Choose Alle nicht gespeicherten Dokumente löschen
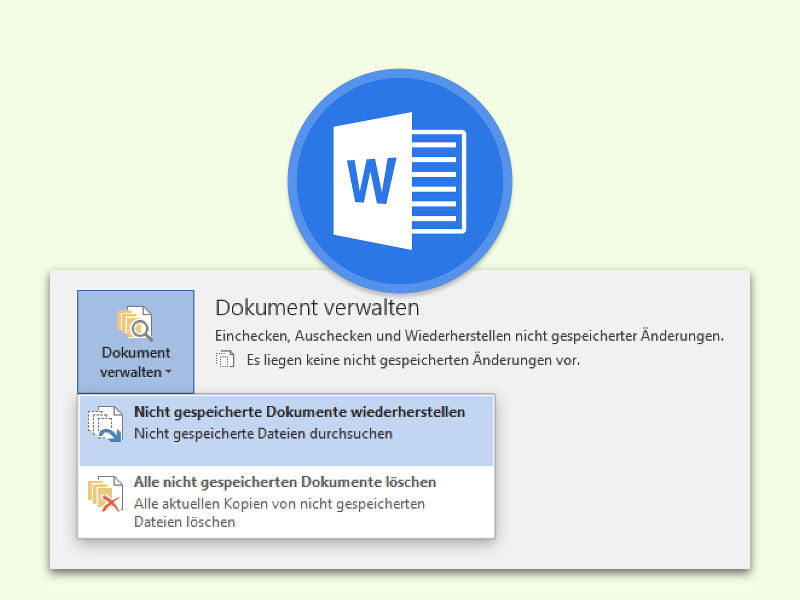Screen dimensions: 800x600 point(286,502)
